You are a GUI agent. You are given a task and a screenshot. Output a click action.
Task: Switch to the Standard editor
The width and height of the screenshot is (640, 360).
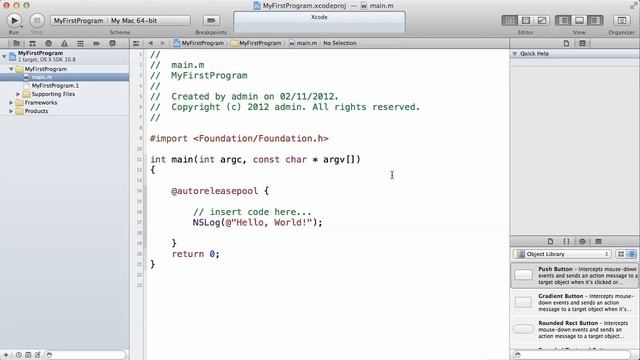click(509, 20)
